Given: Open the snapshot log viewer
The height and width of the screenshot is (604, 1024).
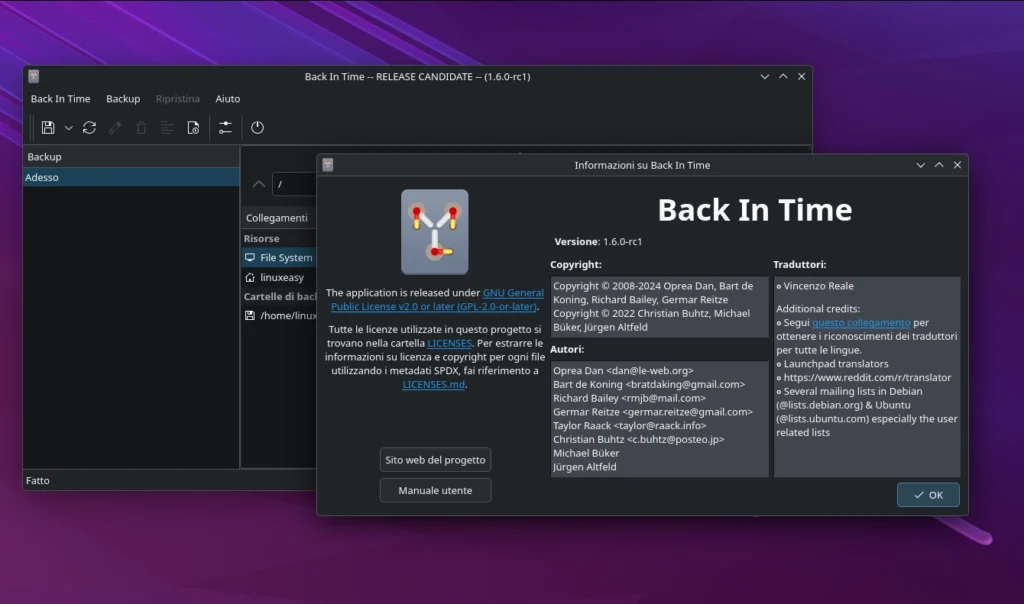Looking at the screenshot, I should pos(168,127).
